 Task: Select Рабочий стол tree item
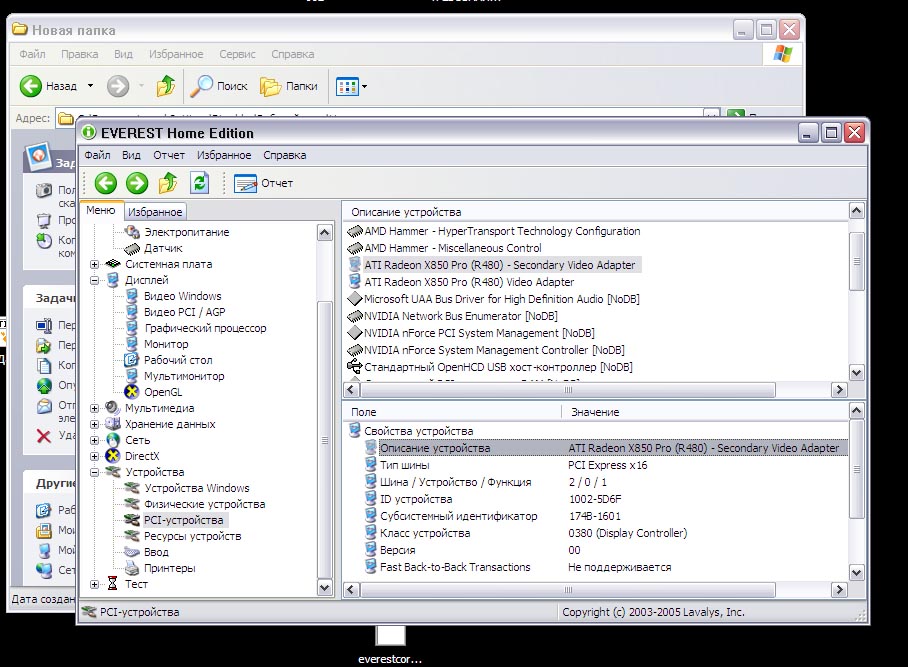click(178, 360)
